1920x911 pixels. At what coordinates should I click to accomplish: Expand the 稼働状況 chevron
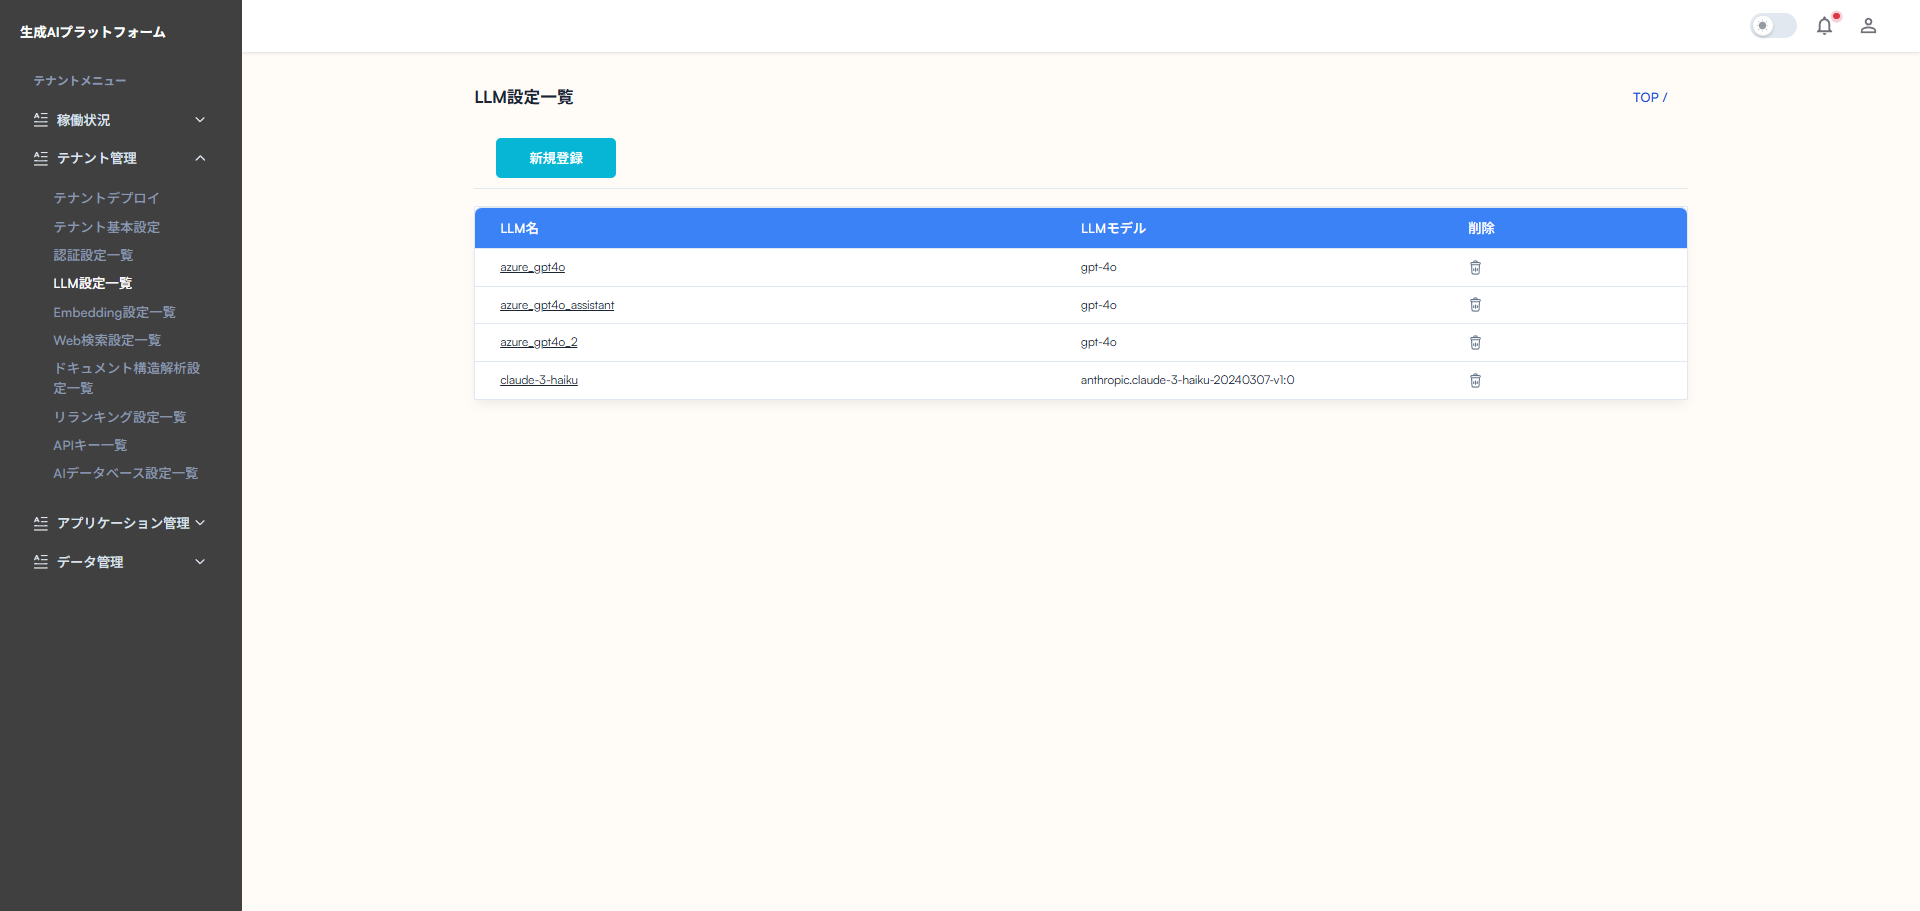[x=200, y=120]
